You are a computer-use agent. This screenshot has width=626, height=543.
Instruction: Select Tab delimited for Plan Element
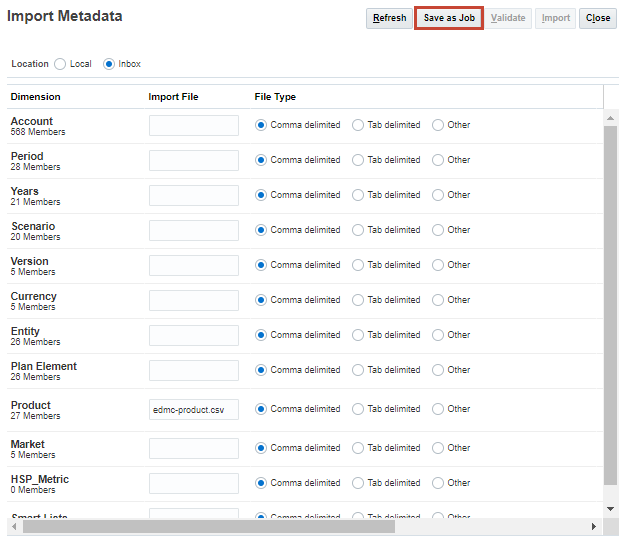[x=358, y=370]
